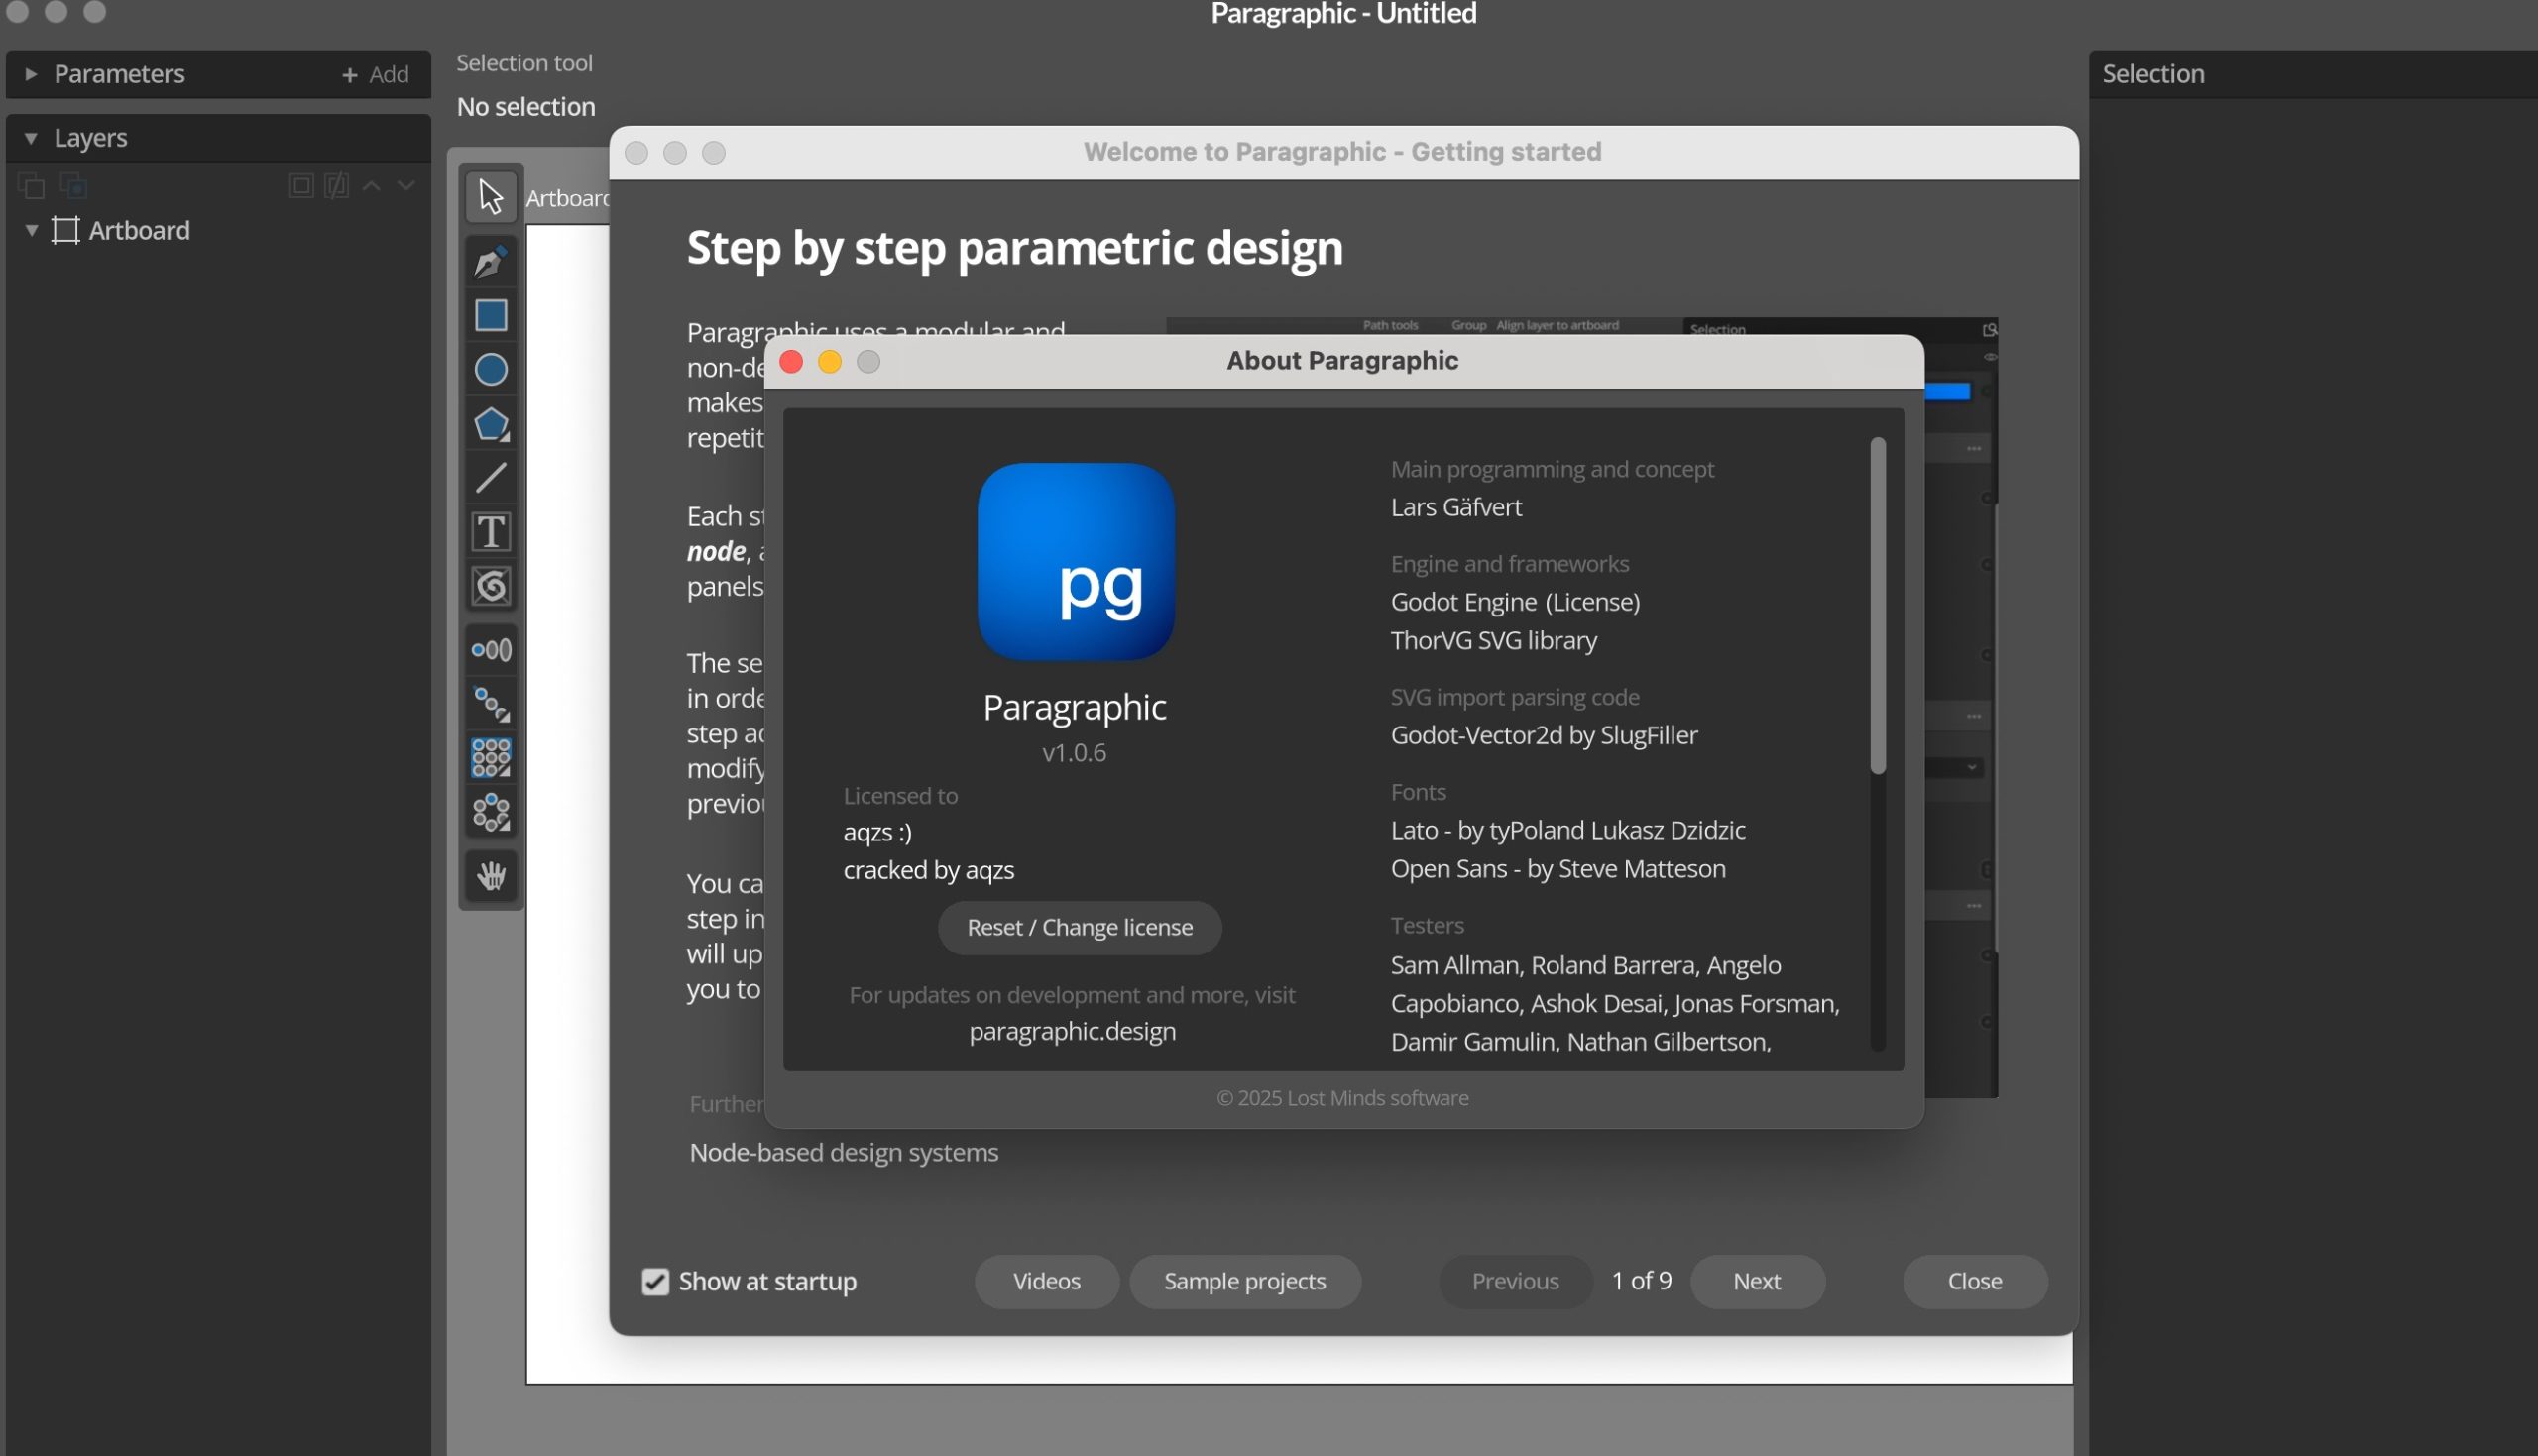The height and width of the screenshot is (1456, 2538).
Task: Click the Artboard layer name in Layers
Action: click(139, 231)
